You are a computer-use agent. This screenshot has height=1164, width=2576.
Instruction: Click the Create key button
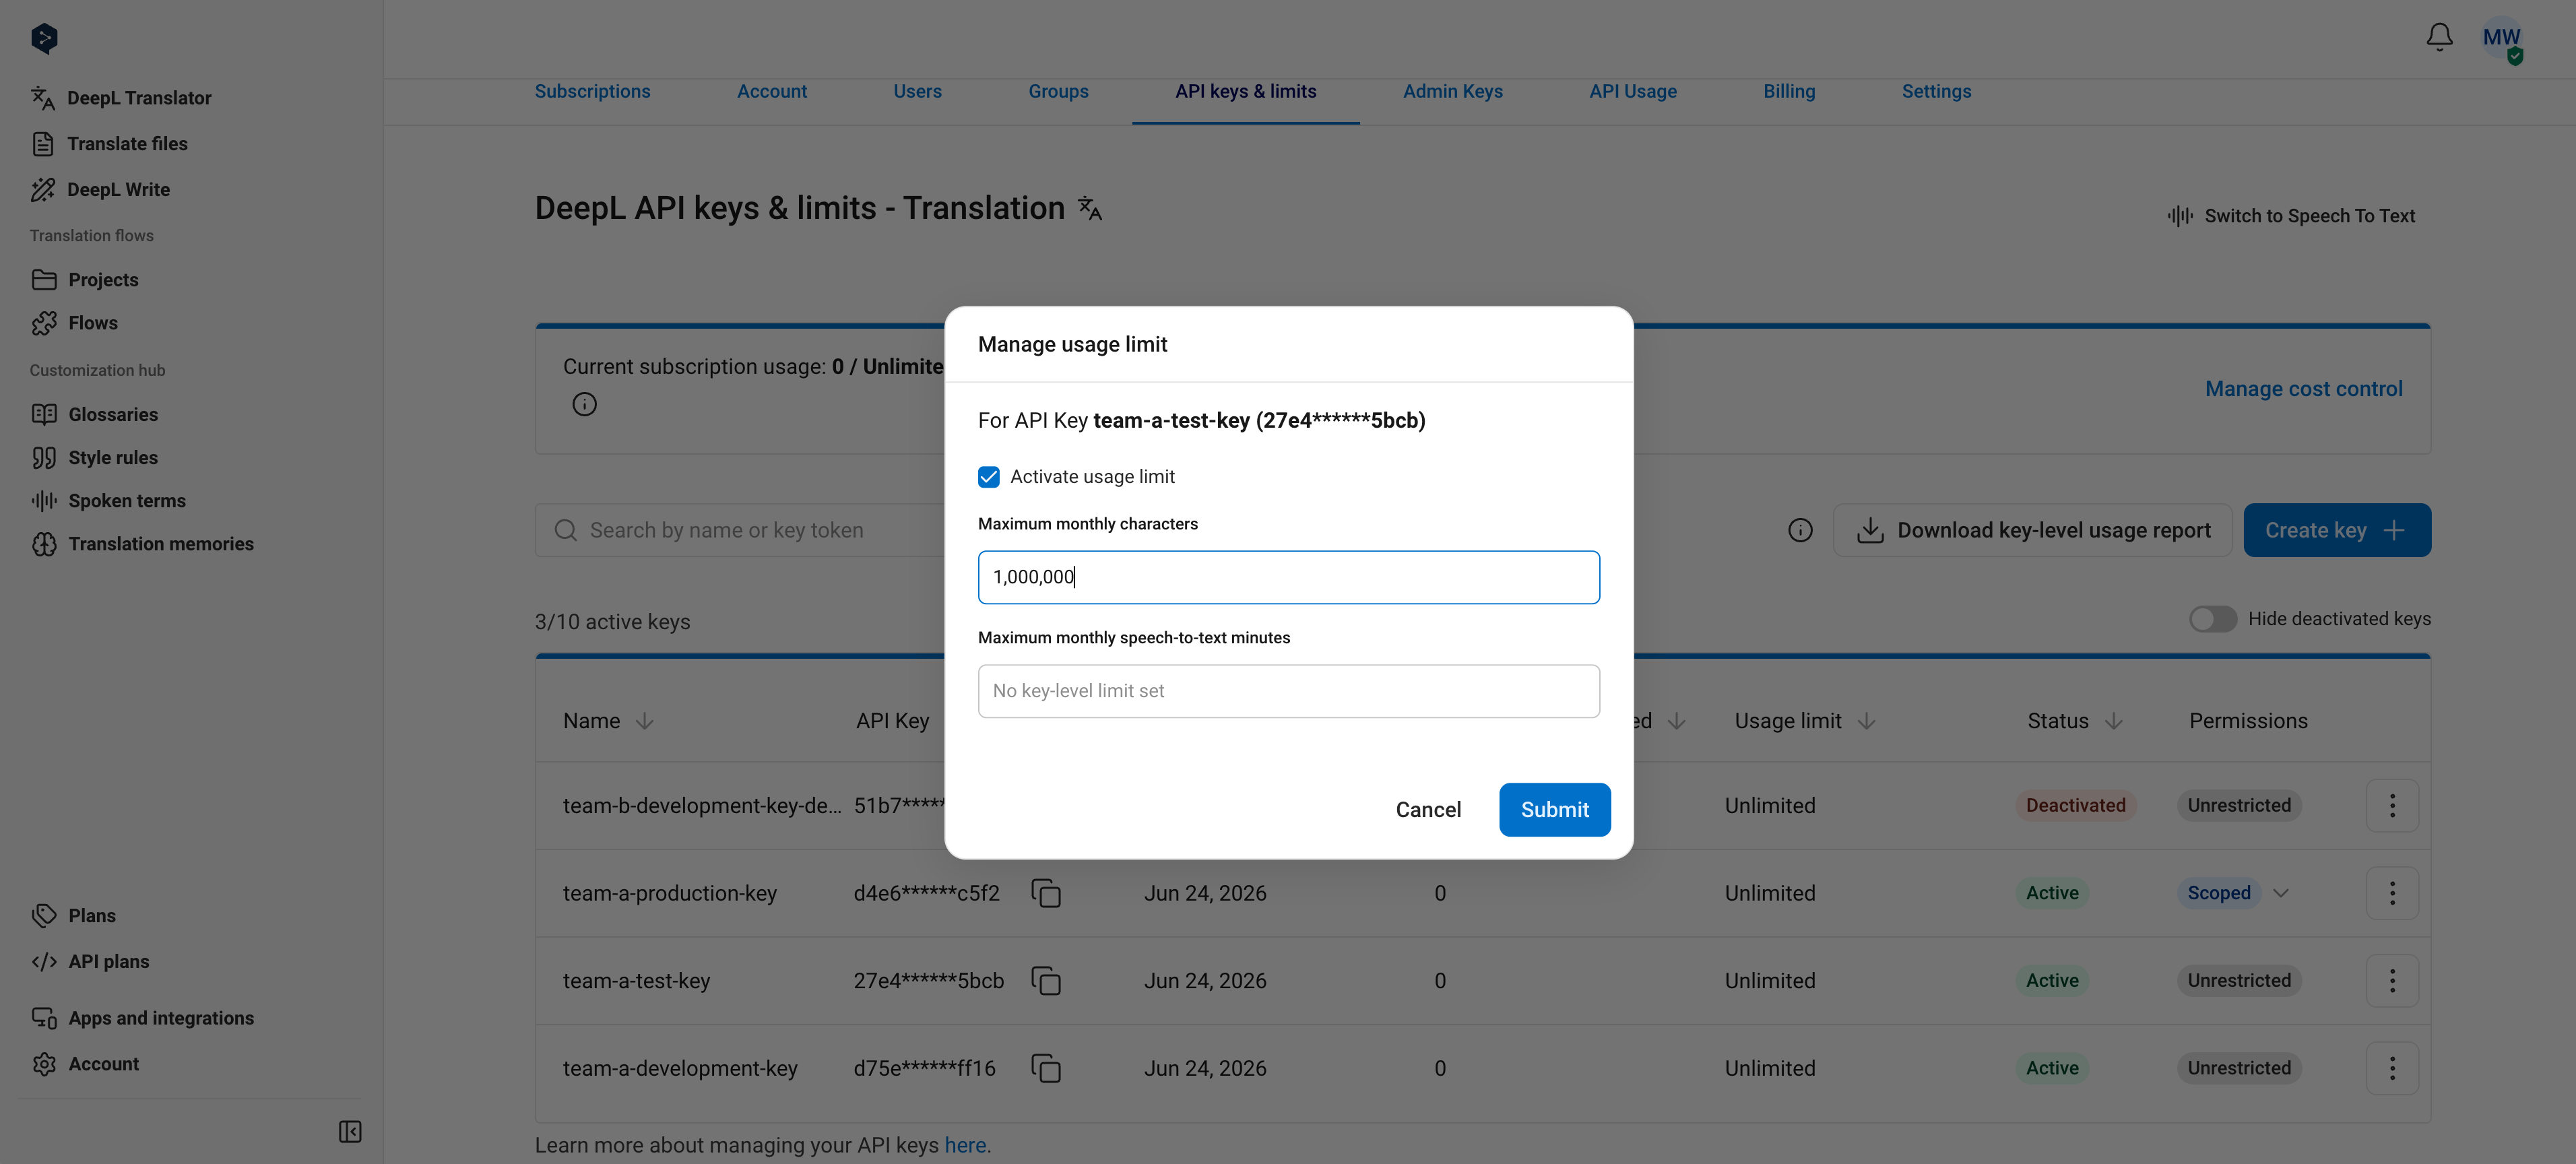2337,530
